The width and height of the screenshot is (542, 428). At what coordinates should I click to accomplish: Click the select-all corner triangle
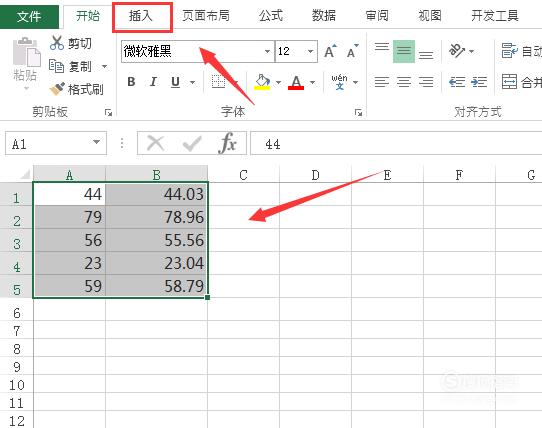[x=25, y=174]
